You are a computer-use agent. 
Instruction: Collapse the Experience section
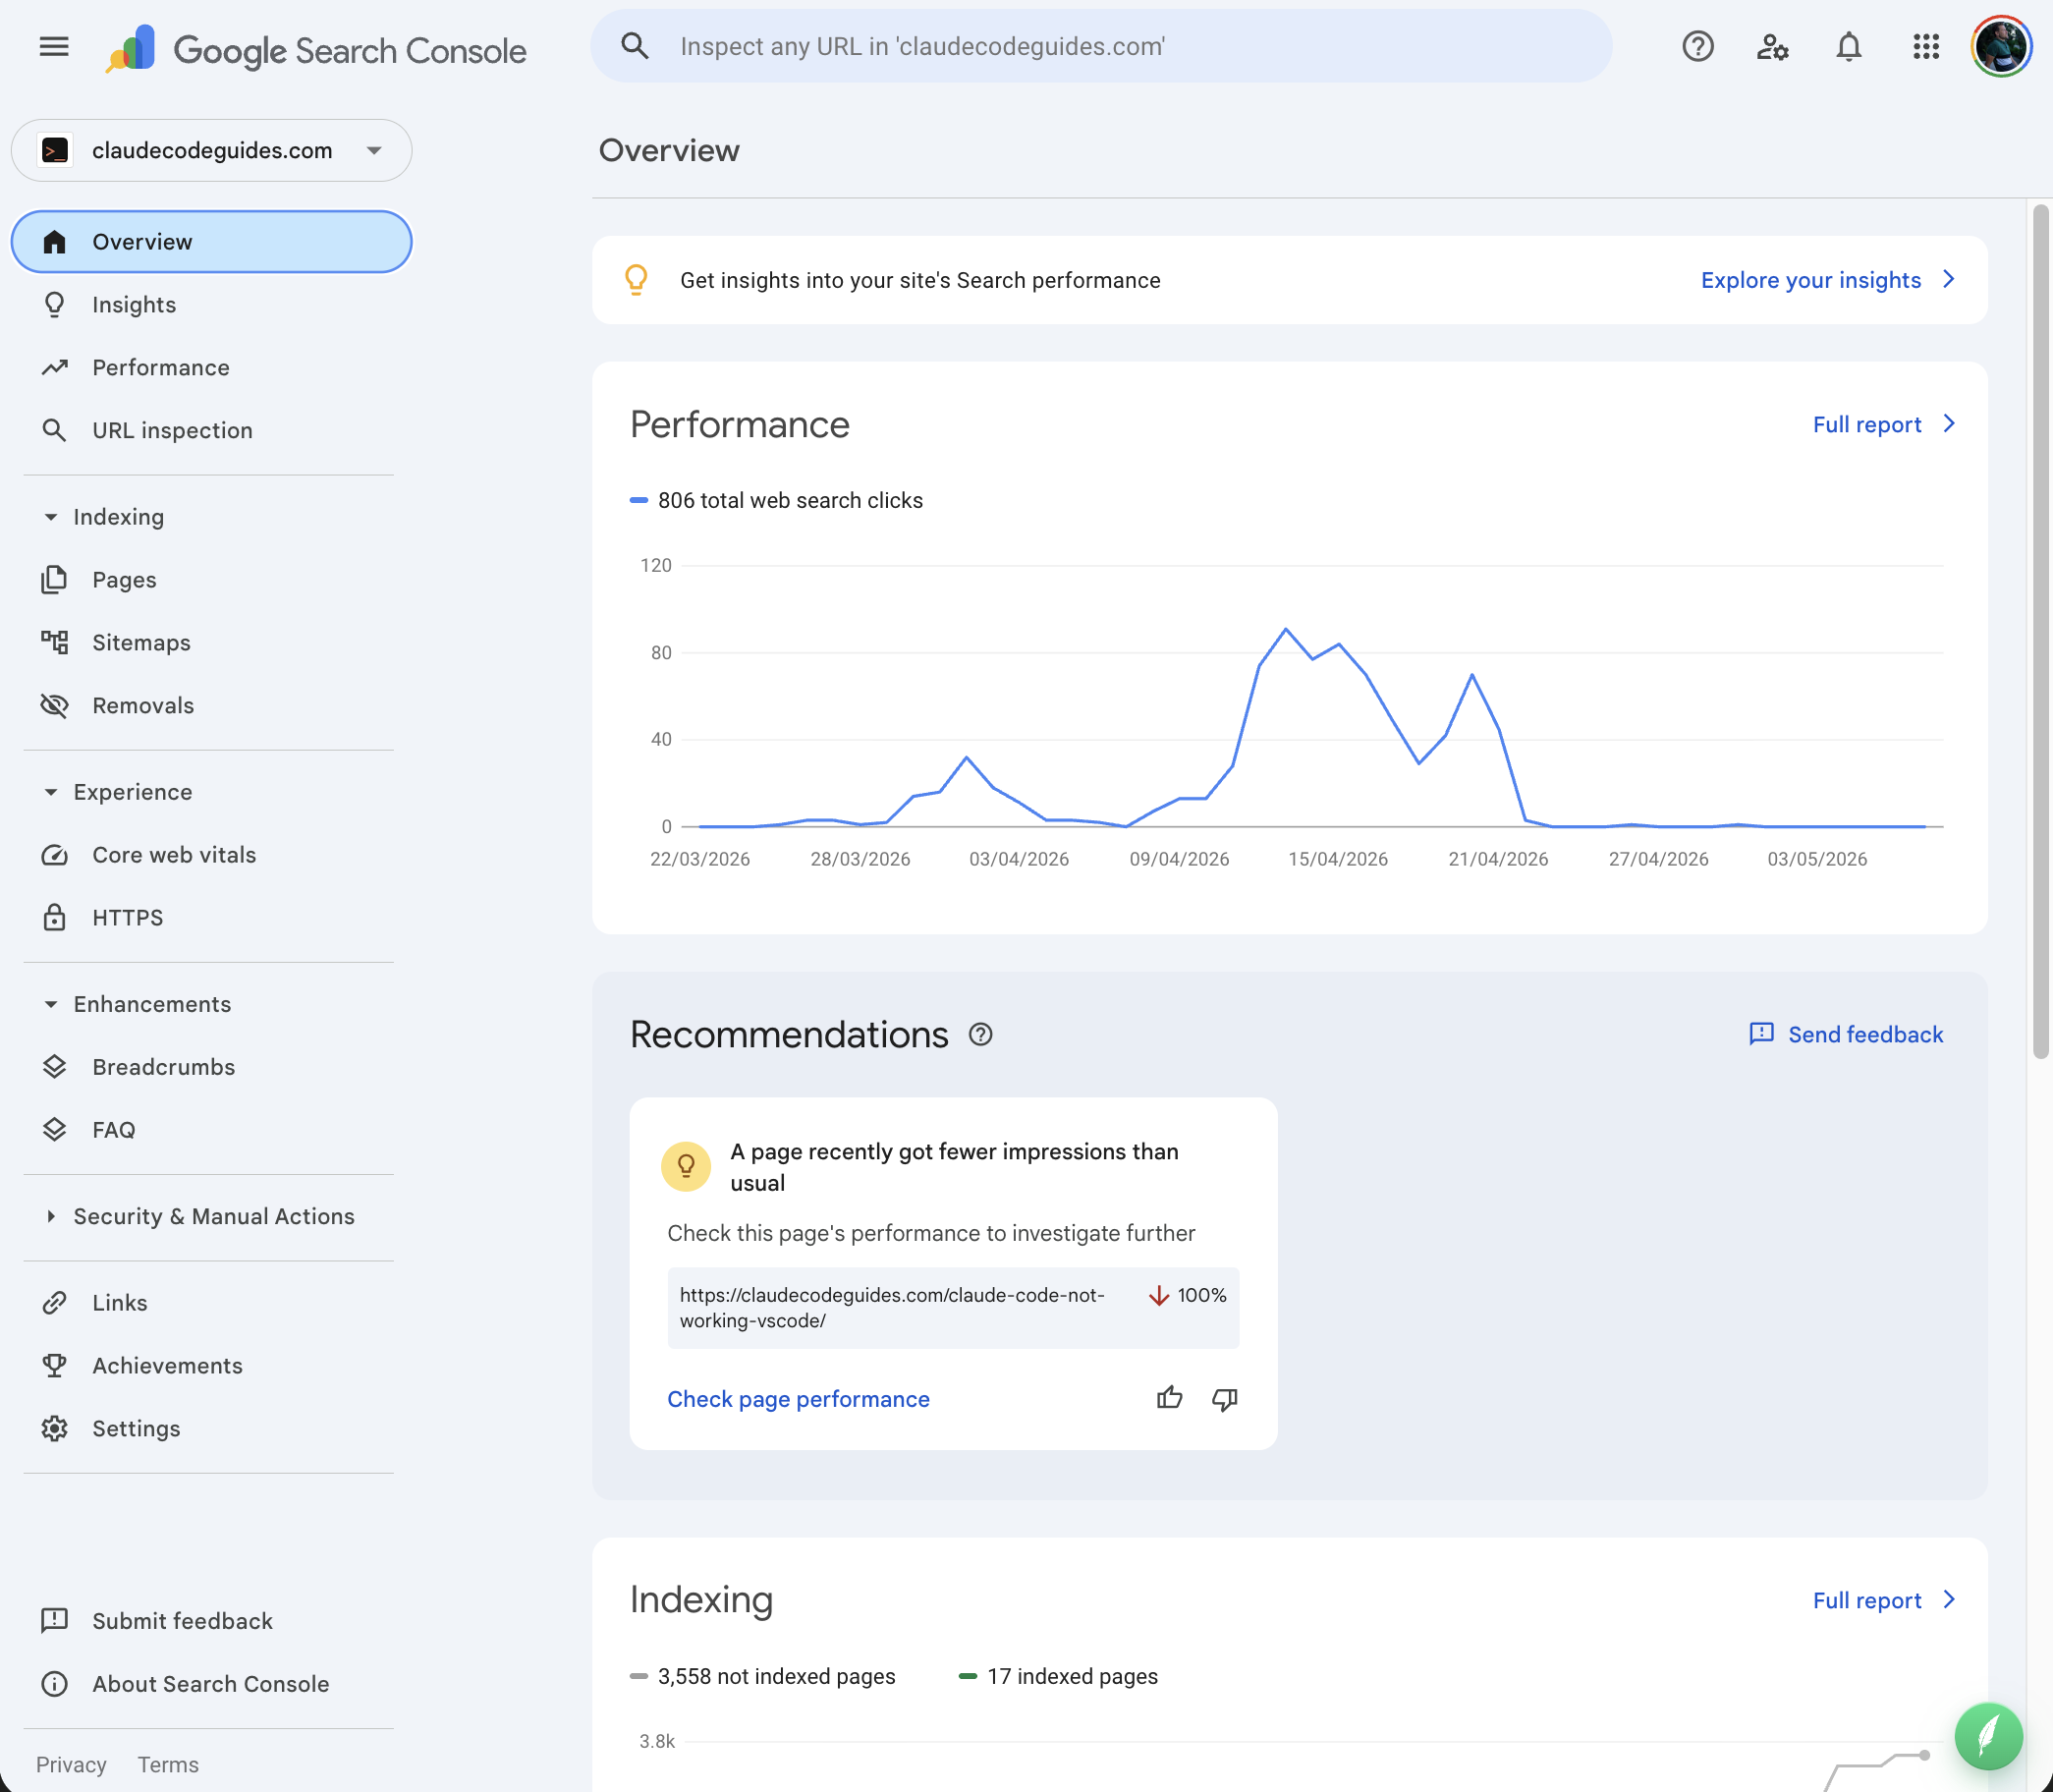[118, 792]
